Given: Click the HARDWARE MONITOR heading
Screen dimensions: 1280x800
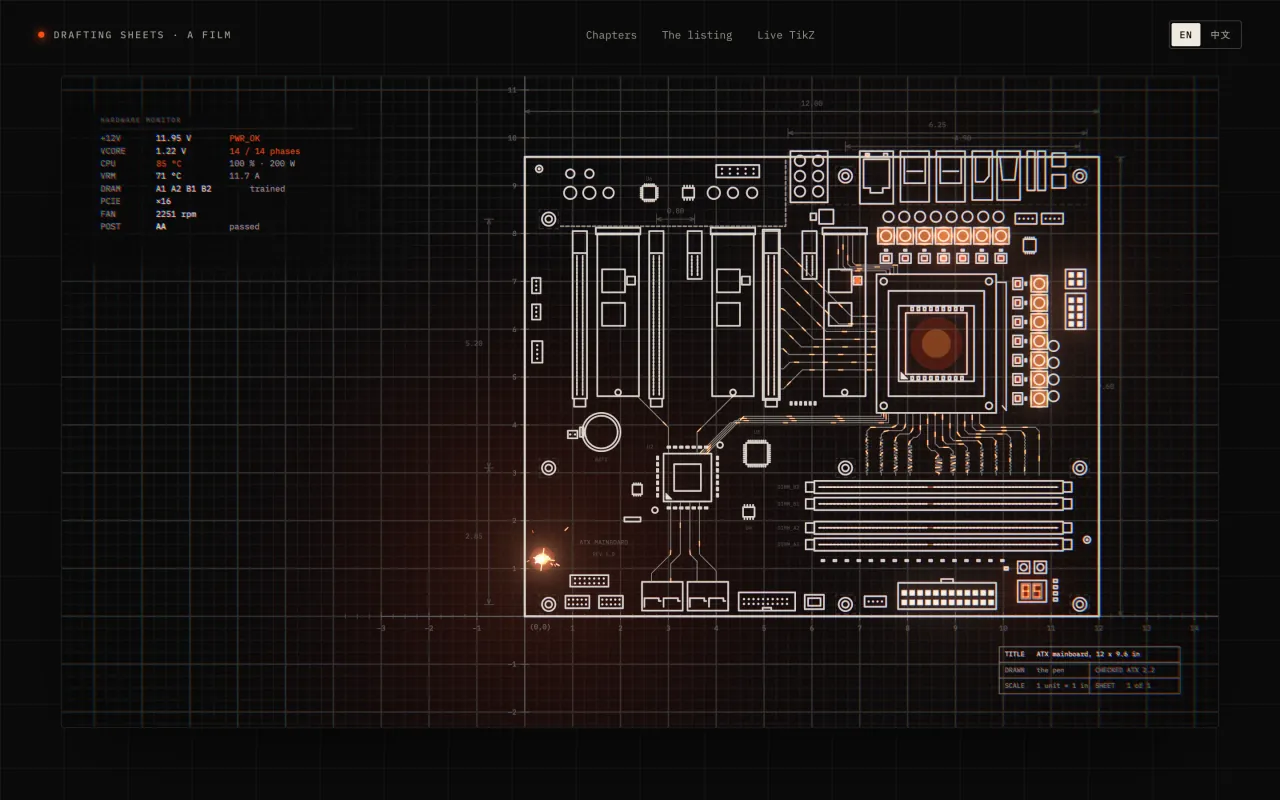Looking at the screenshot, I should [x=141, y=120].
